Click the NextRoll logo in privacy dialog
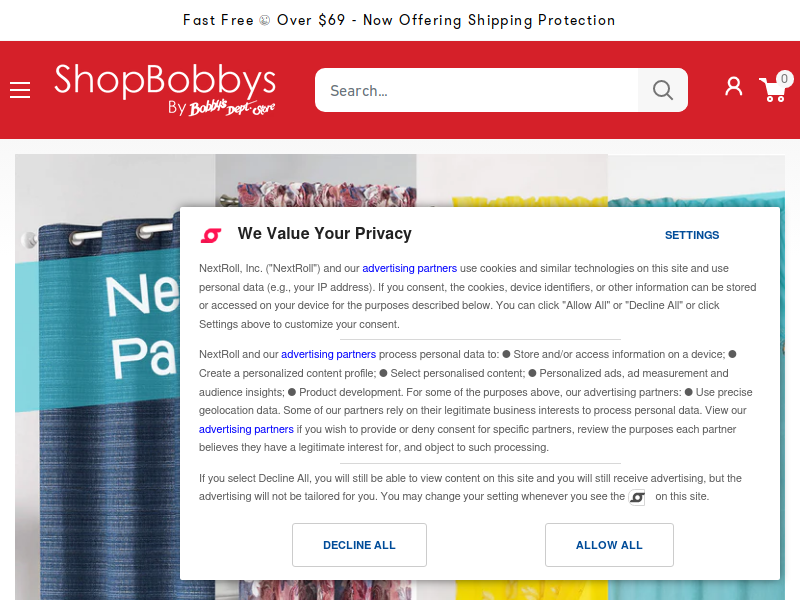 click(211, 235)
